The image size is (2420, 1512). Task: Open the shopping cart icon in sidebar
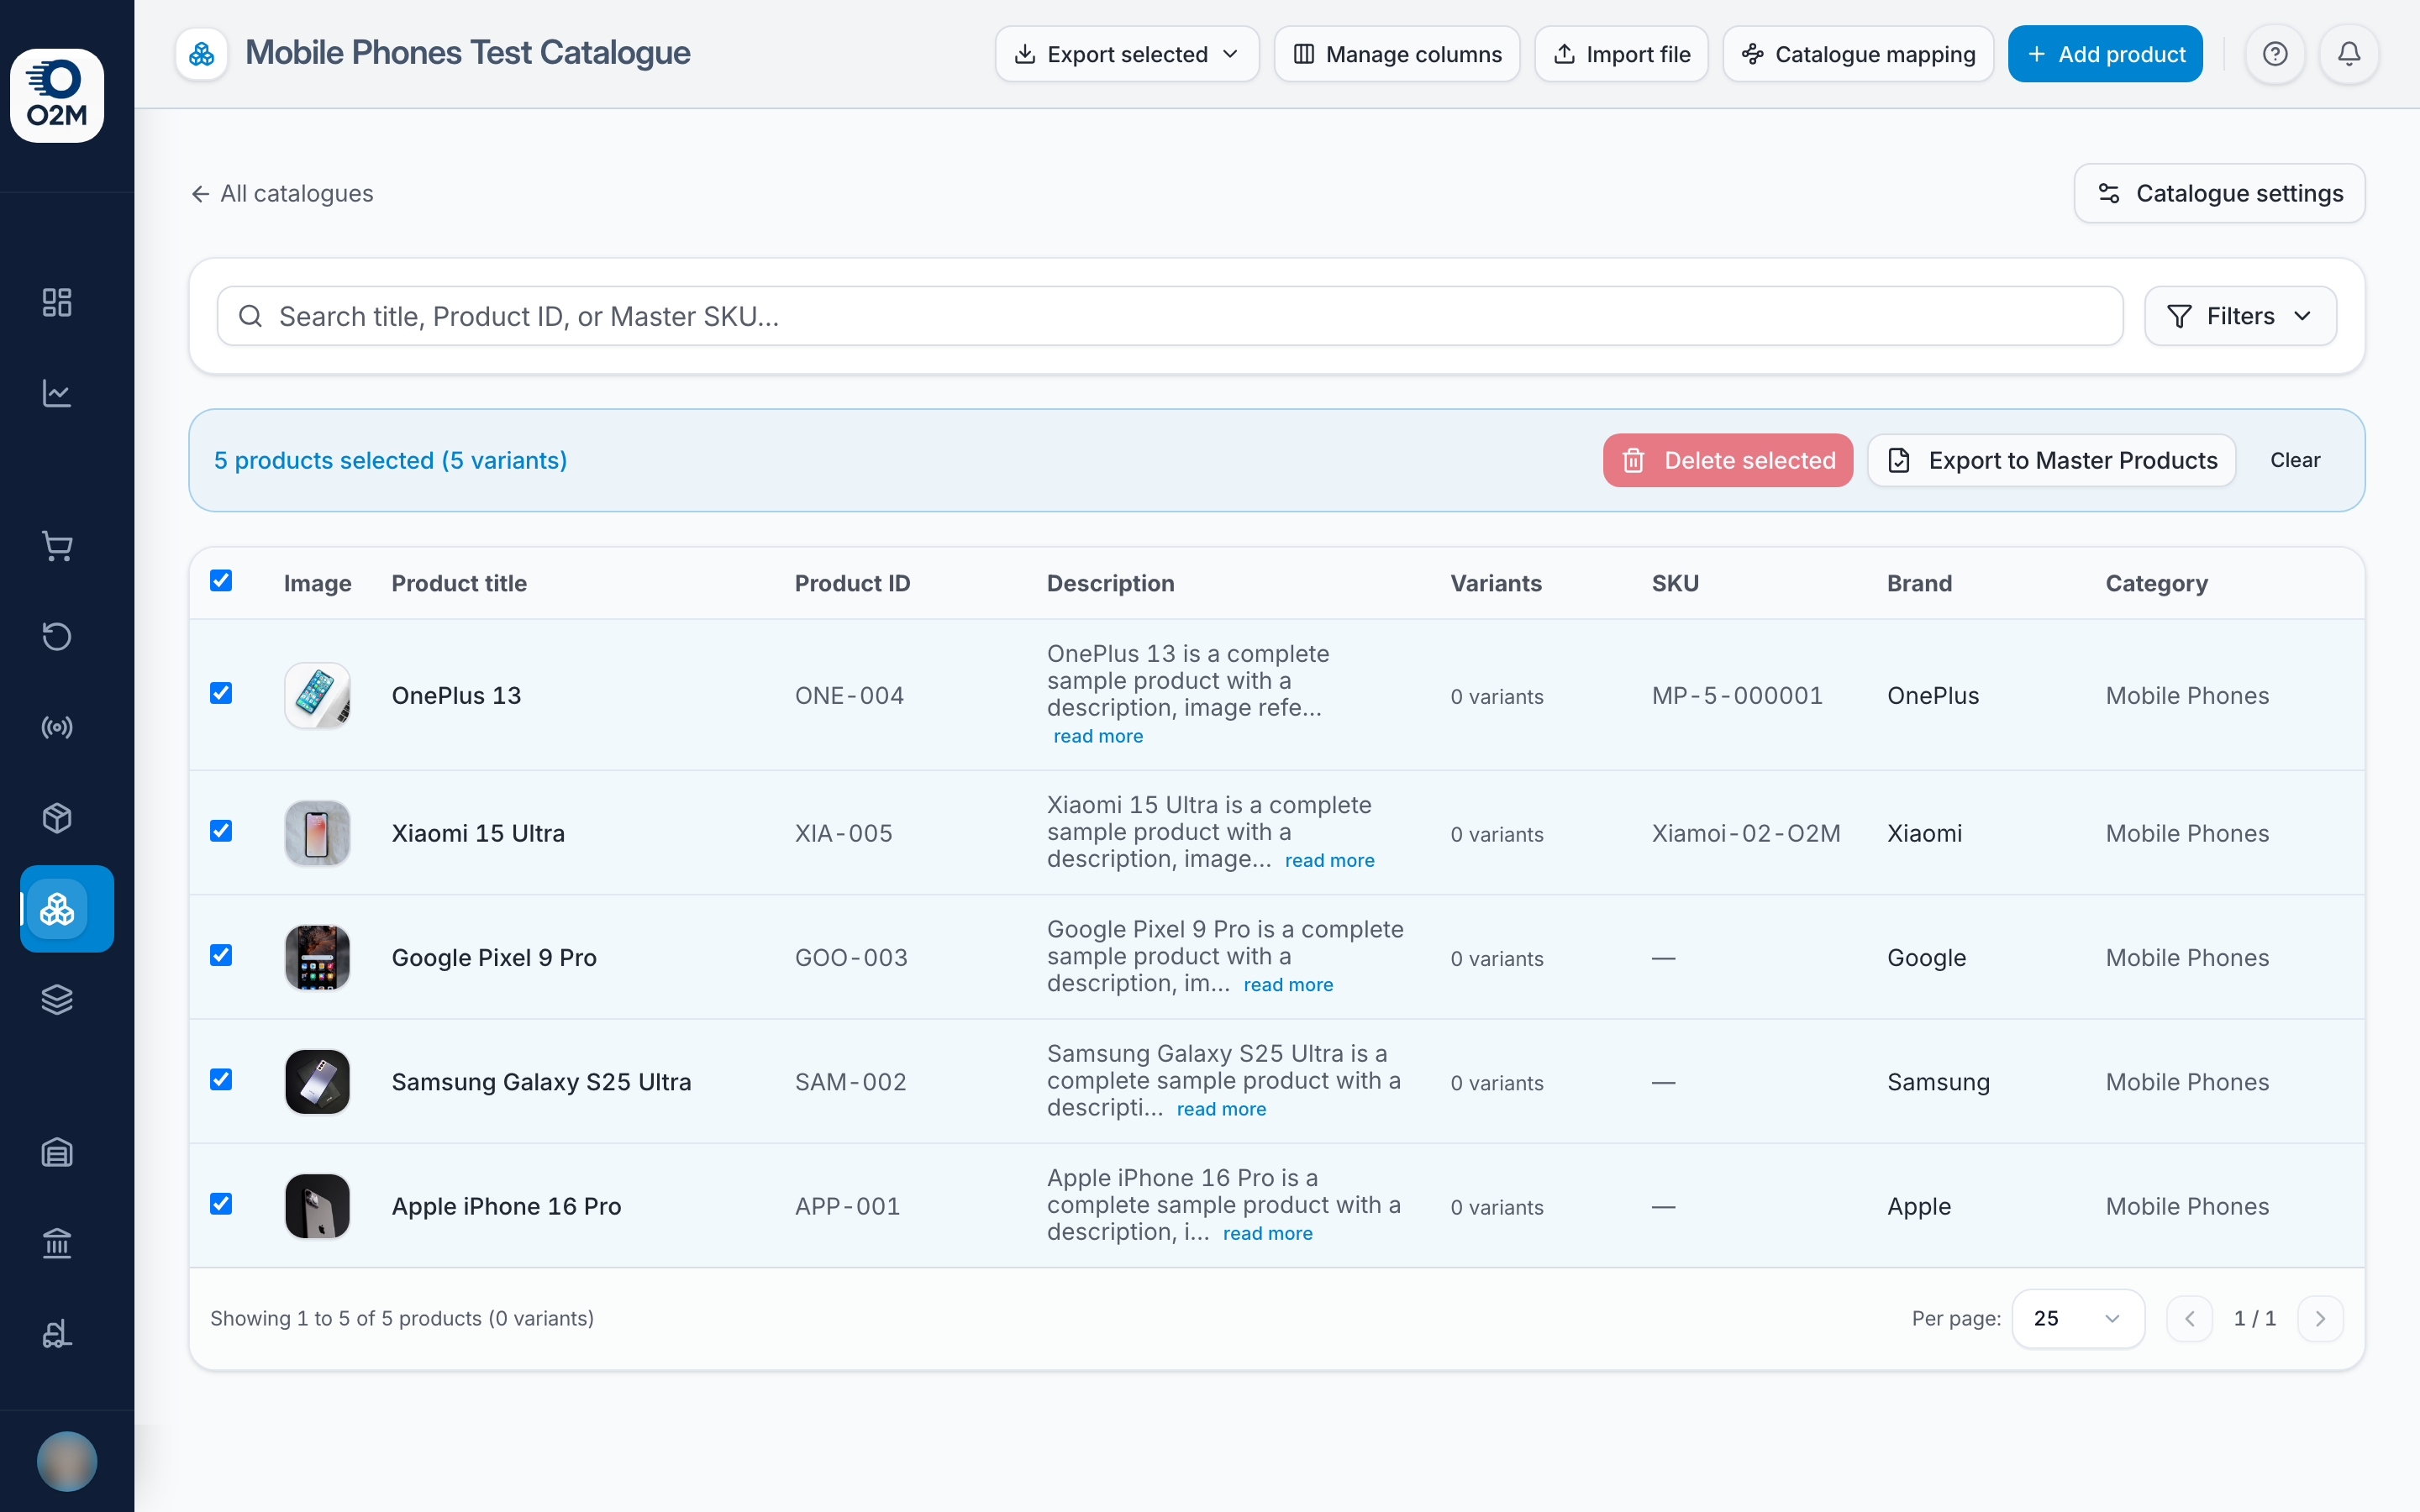[57, 546]
